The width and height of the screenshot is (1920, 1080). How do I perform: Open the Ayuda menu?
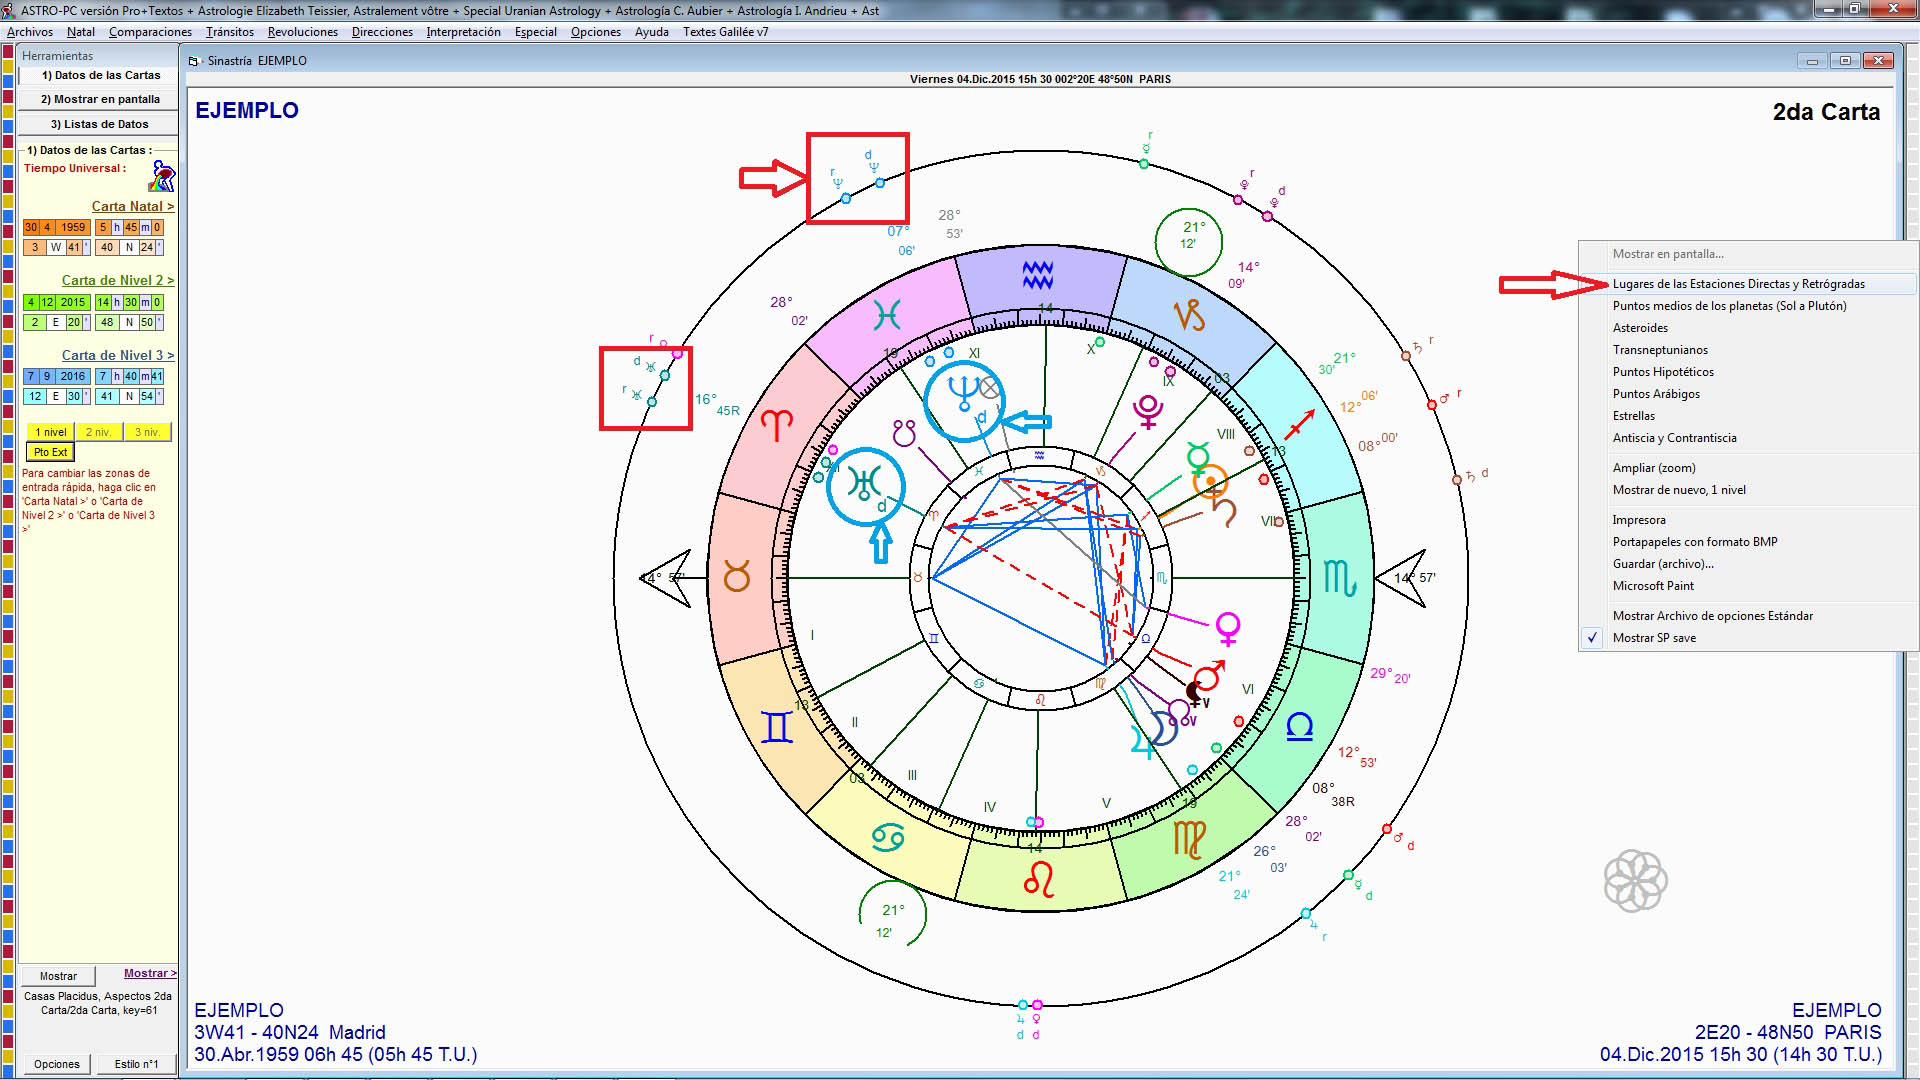click(x=651, y=32)
